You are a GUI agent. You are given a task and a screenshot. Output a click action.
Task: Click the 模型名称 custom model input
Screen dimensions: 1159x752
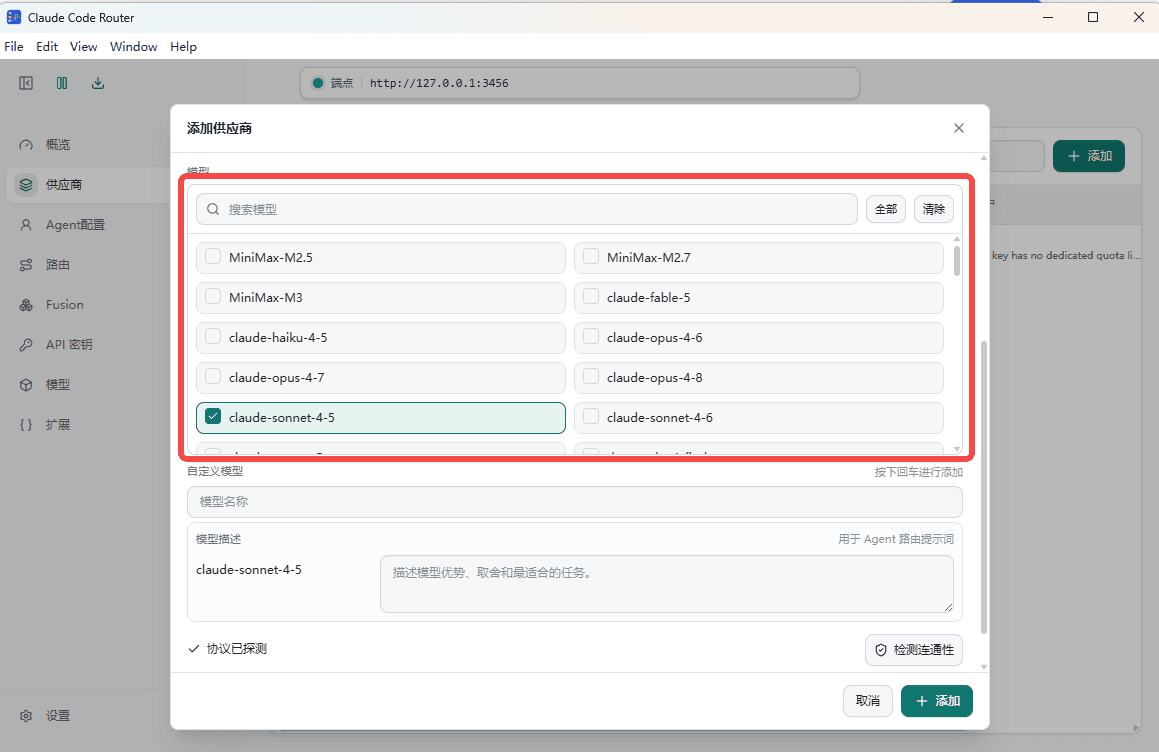[x=574, y=501]
